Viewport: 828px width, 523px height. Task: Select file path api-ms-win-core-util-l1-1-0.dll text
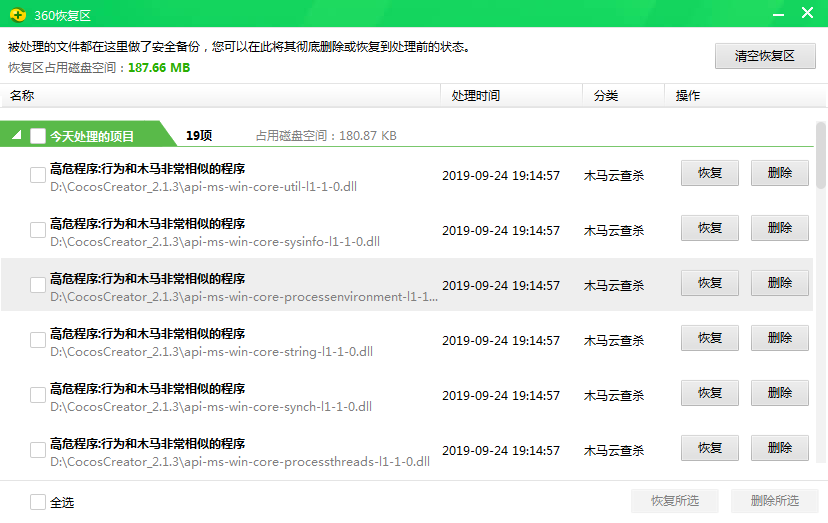(203, 187)
